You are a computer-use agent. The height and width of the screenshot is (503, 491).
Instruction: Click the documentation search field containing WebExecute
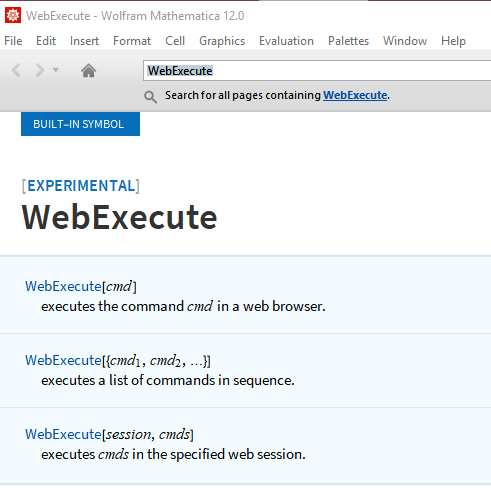click(x=317, y=71)
